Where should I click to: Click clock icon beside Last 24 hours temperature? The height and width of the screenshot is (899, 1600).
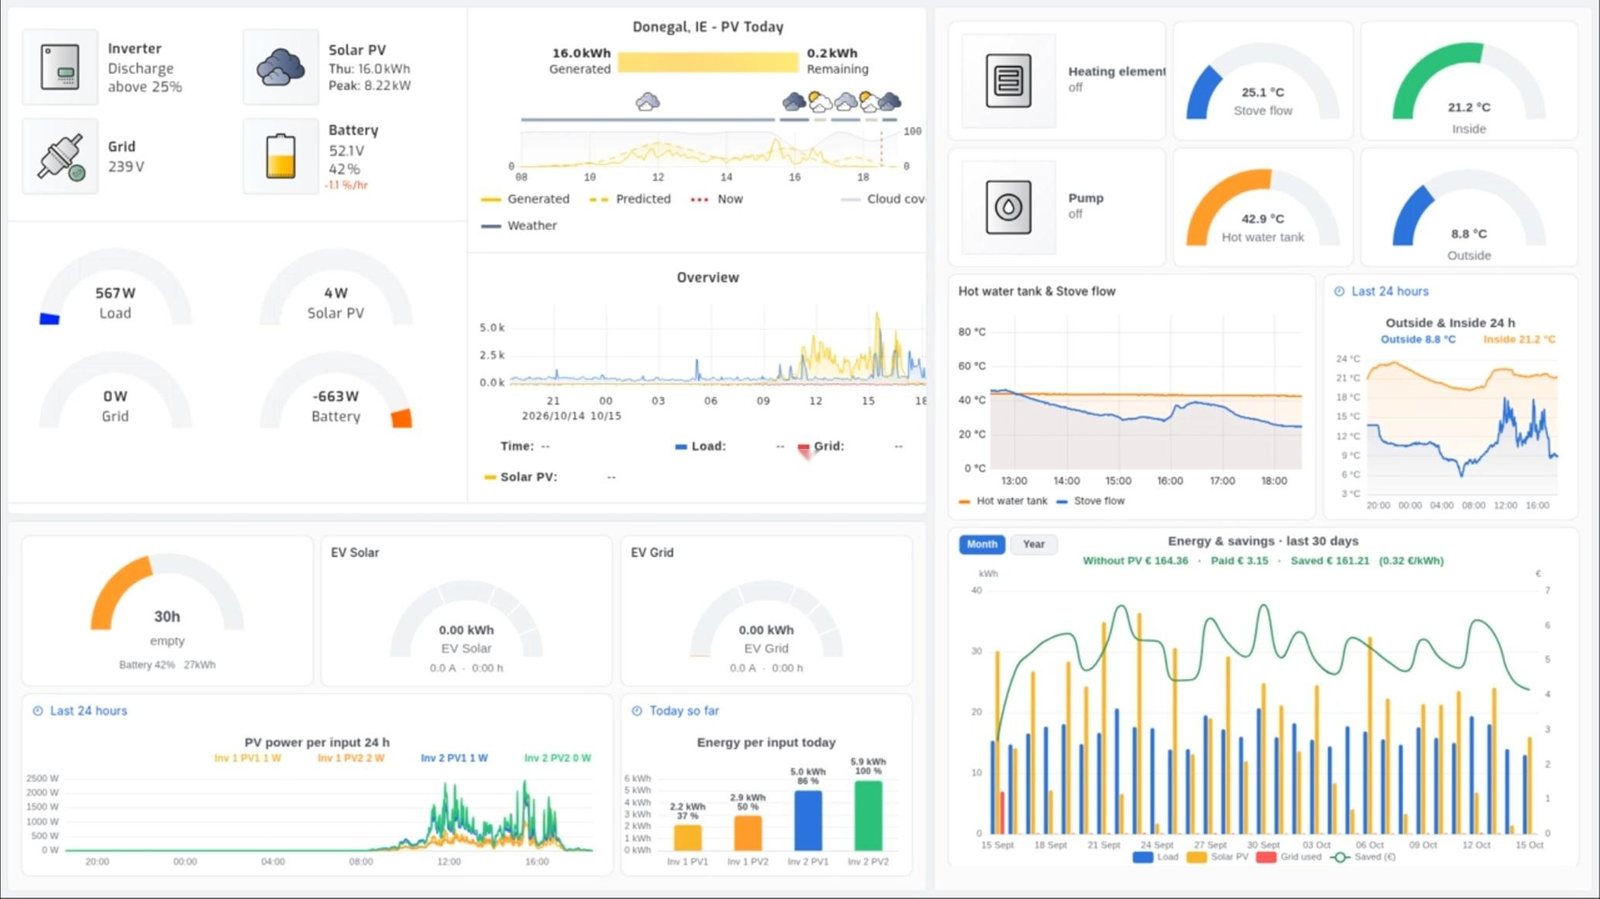tap(1340, 291)
